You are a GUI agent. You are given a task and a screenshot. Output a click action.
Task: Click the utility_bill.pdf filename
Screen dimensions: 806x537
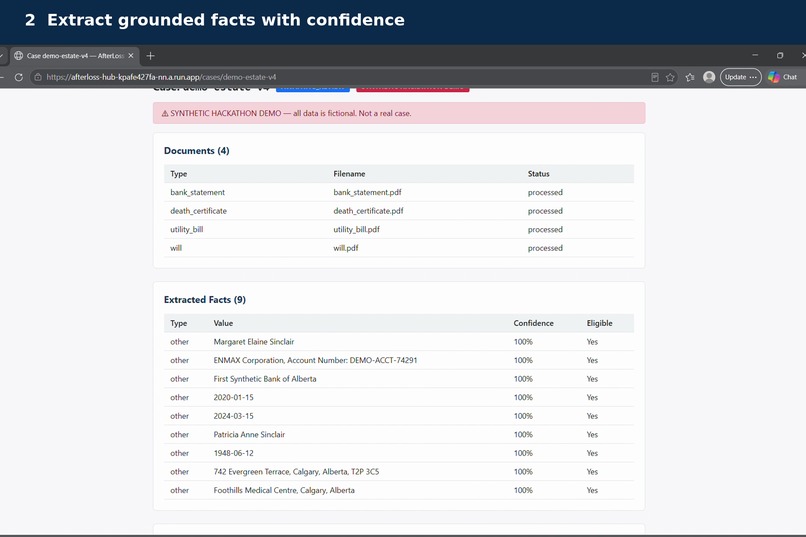click(x=356, y=229)
